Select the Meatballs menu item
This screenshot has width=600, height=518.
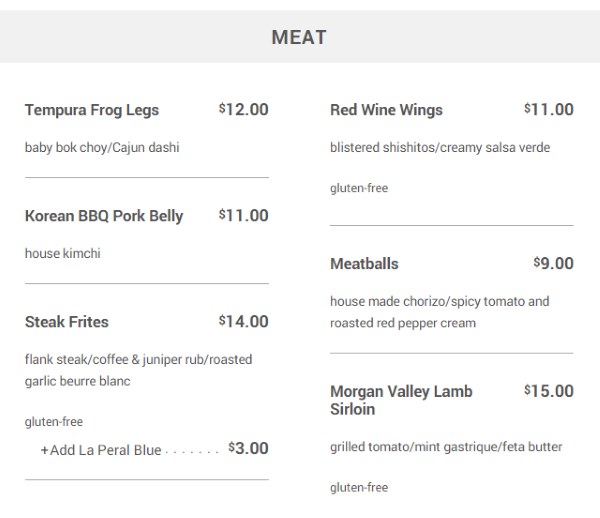[364, 264]
